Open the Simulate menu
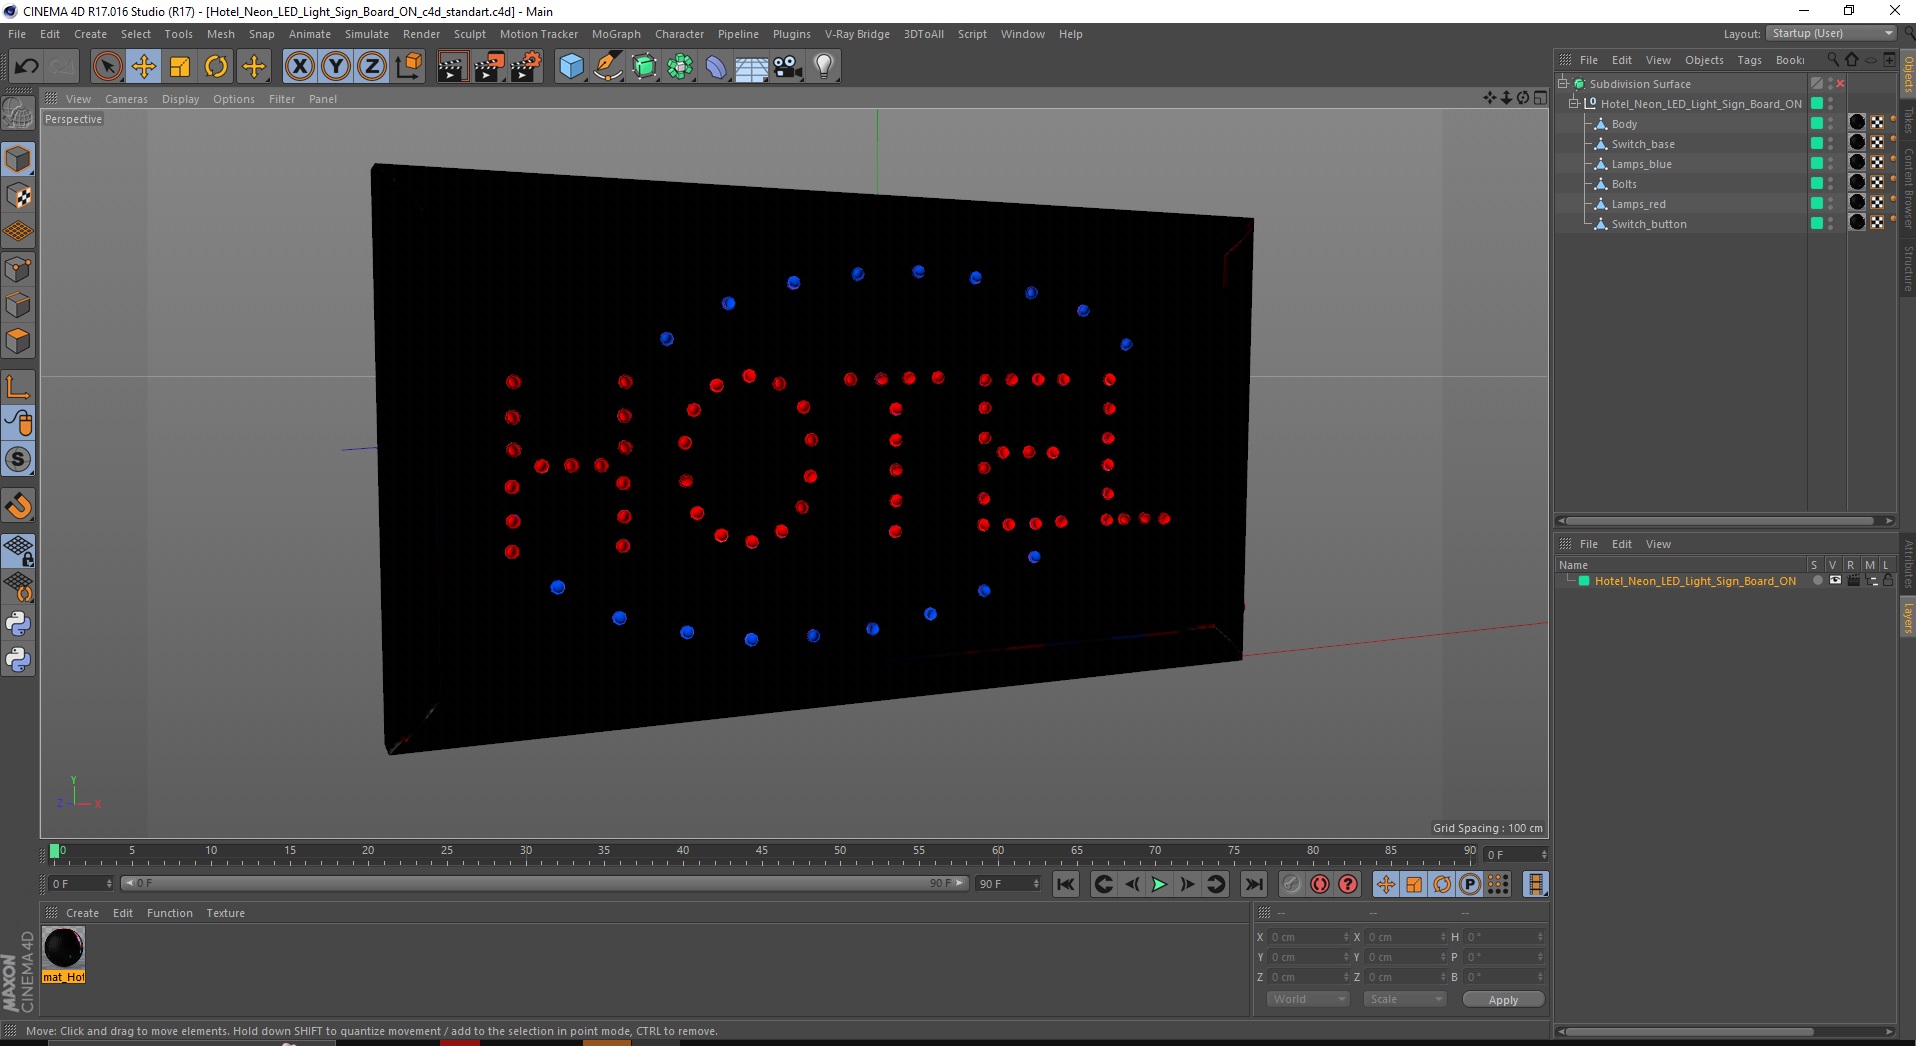 366,34
